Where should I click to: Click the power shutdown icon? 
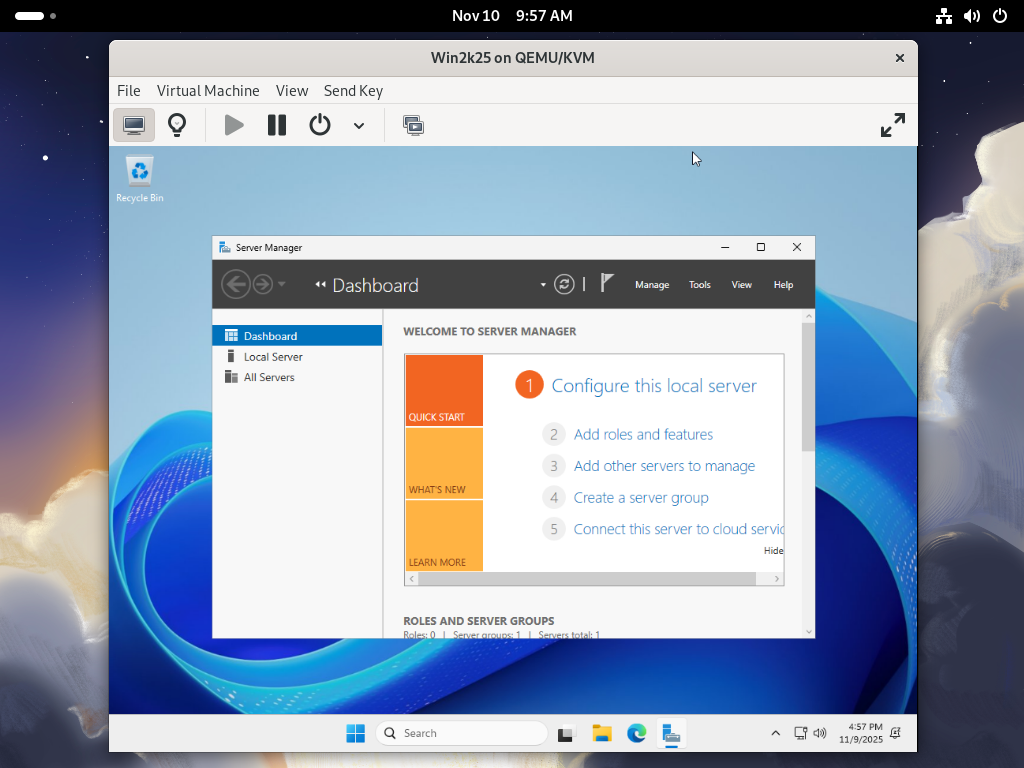point(319,125)
